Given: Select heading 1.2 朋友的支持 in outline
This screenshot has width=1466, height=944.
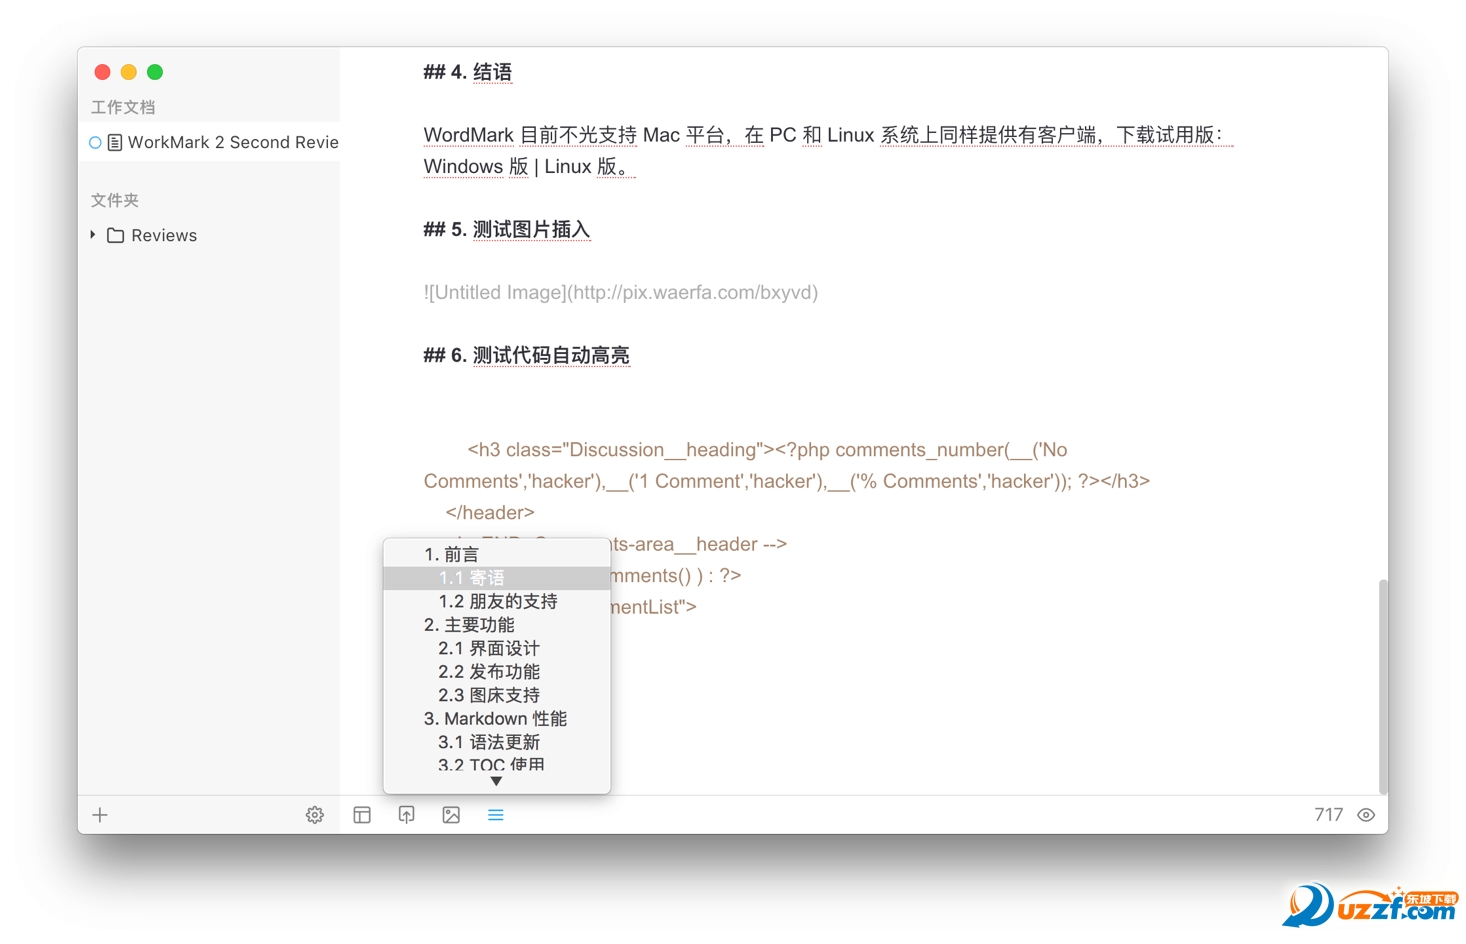Looking at the screenshot, I should [x=498, y=601].
